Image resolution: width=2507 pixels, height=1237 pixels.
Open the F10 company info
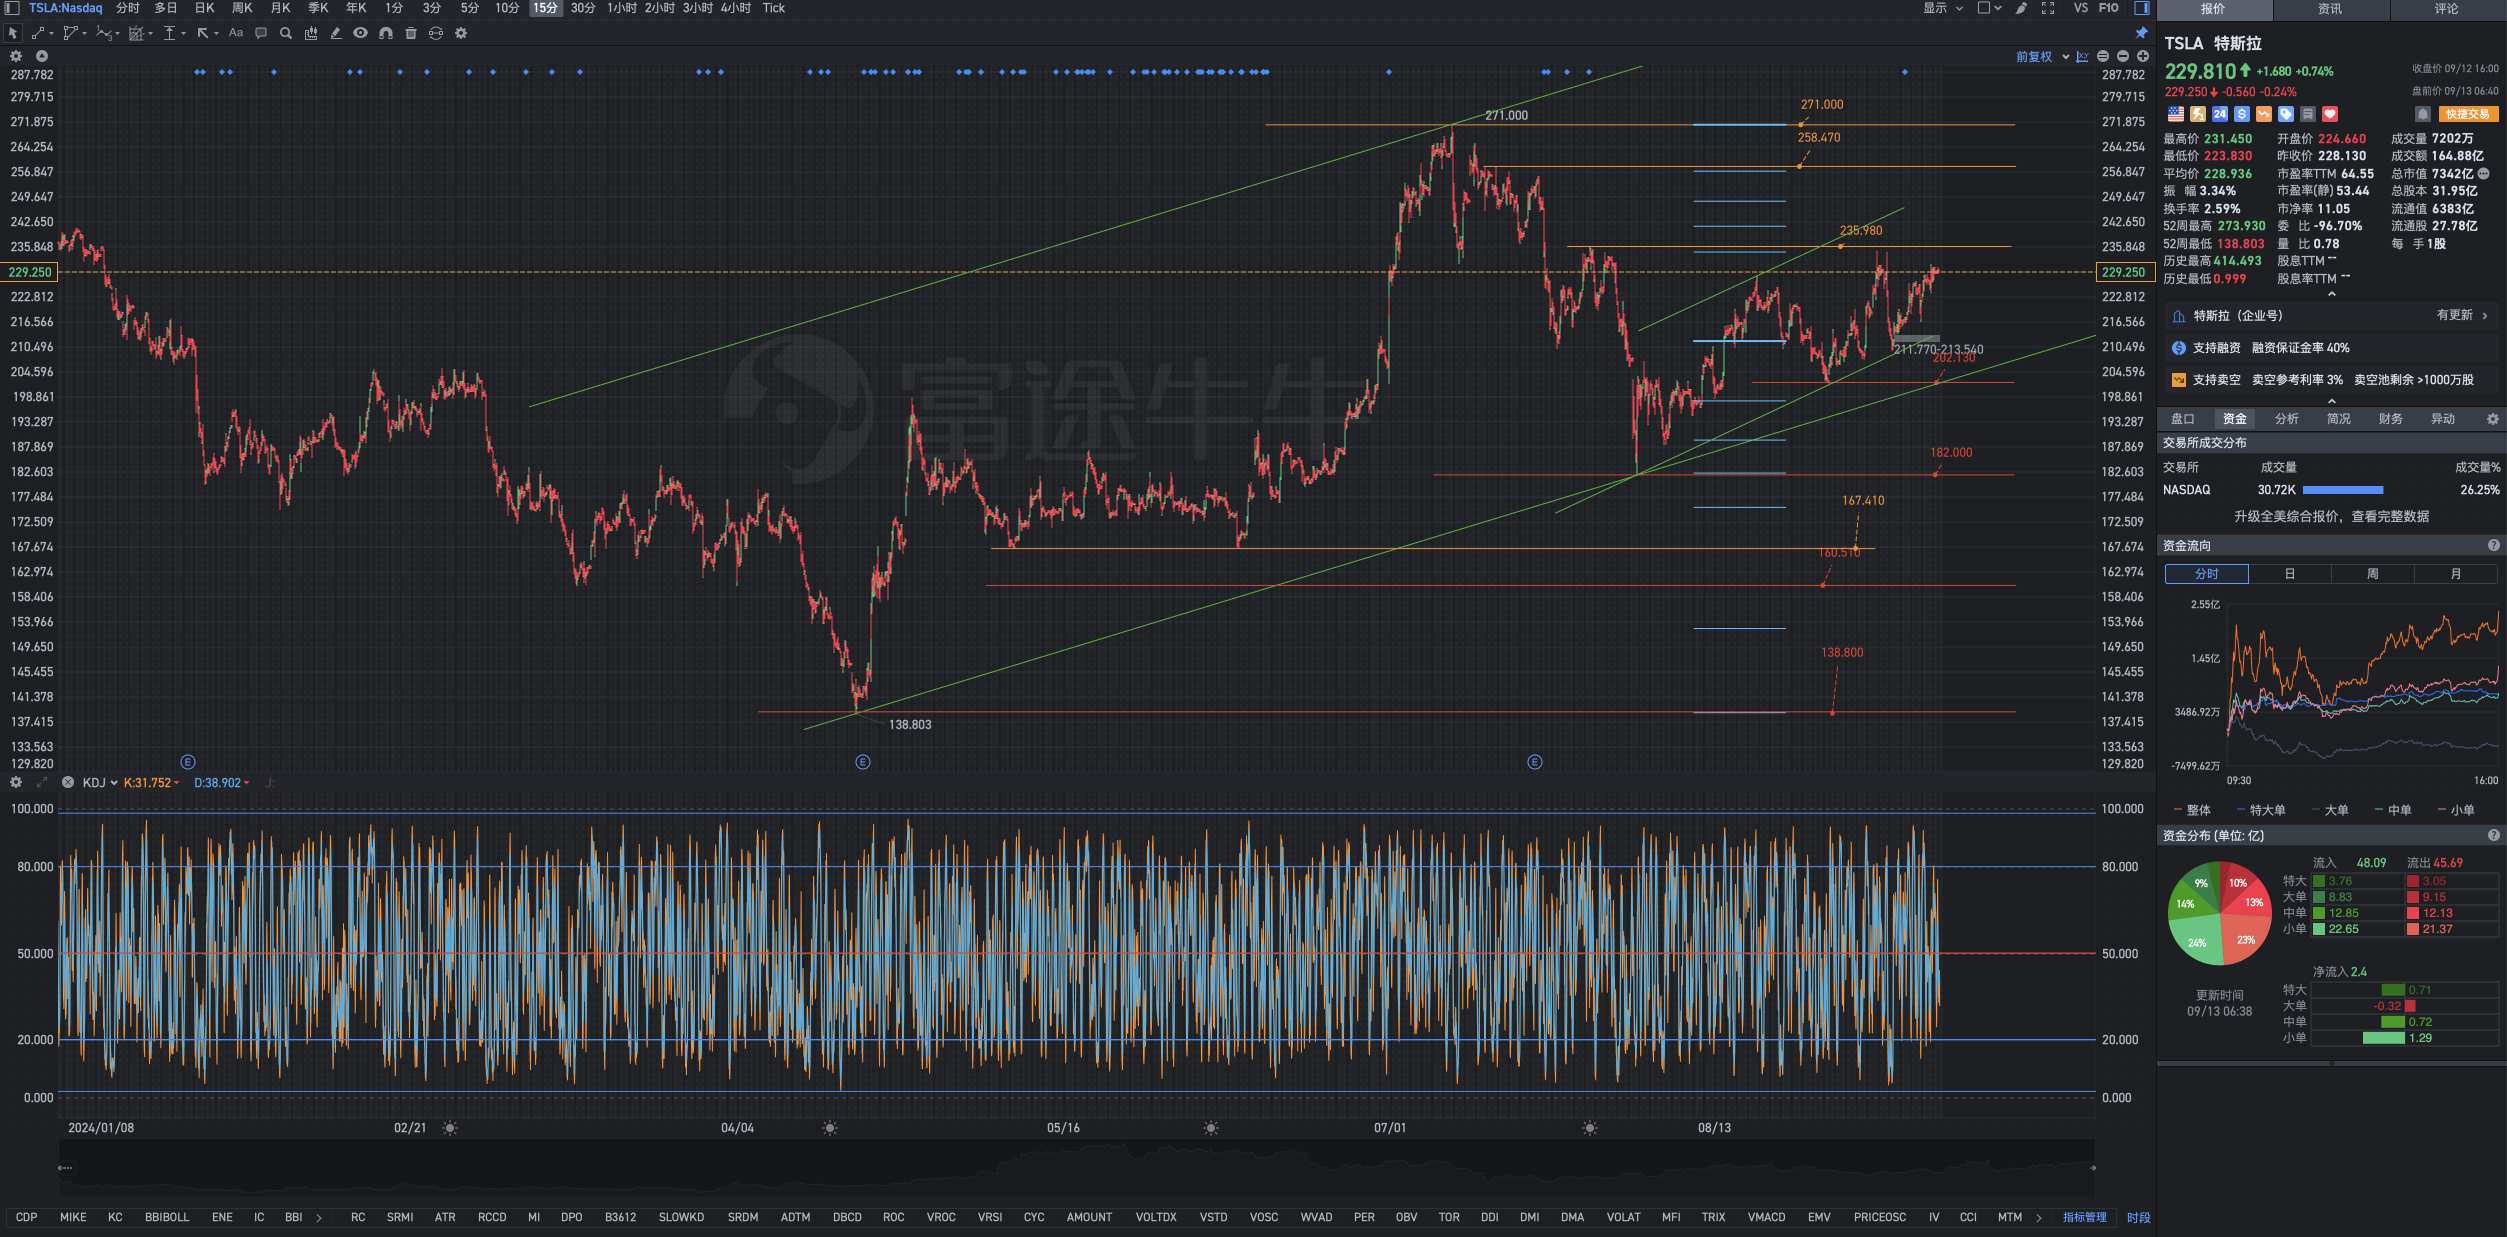[2108, 8]
